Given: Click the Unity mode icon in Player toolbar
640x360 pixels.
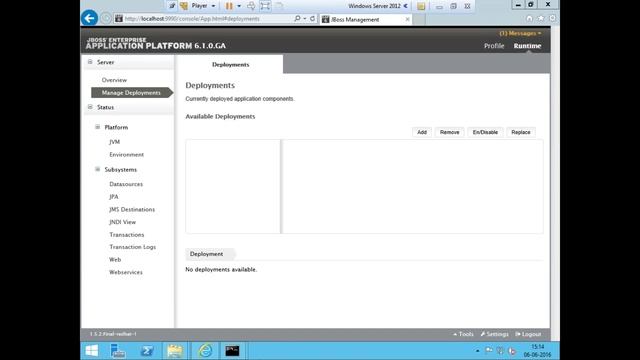Looking at the screenshot, I should pos(280,6).
